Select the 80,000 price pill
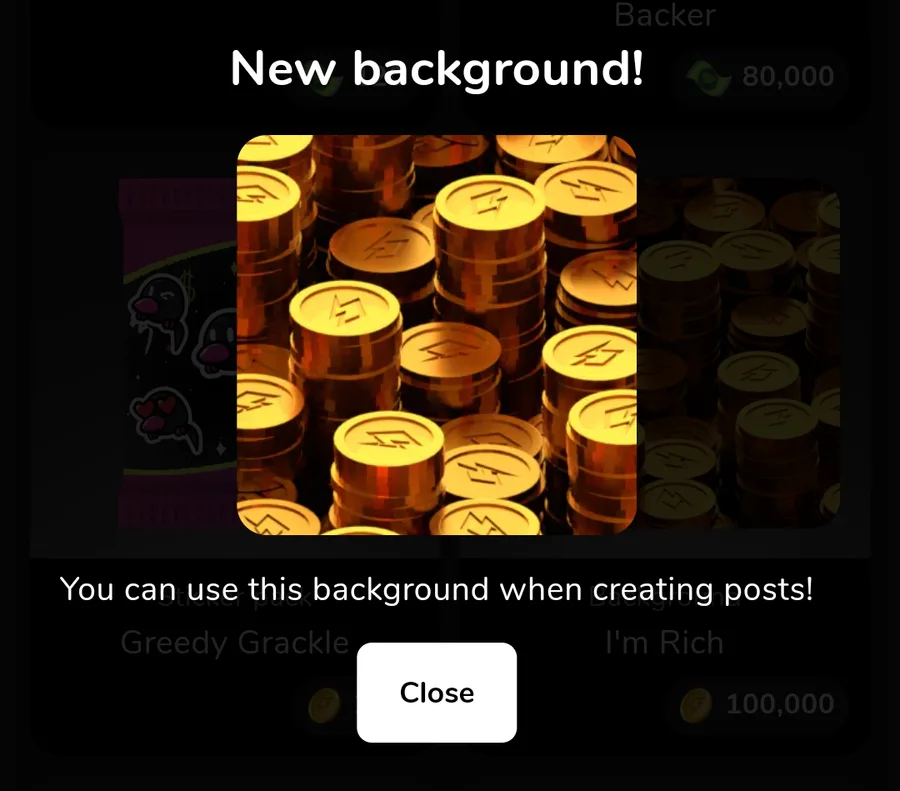The image size is (900, 791). [x=761, y=77]
